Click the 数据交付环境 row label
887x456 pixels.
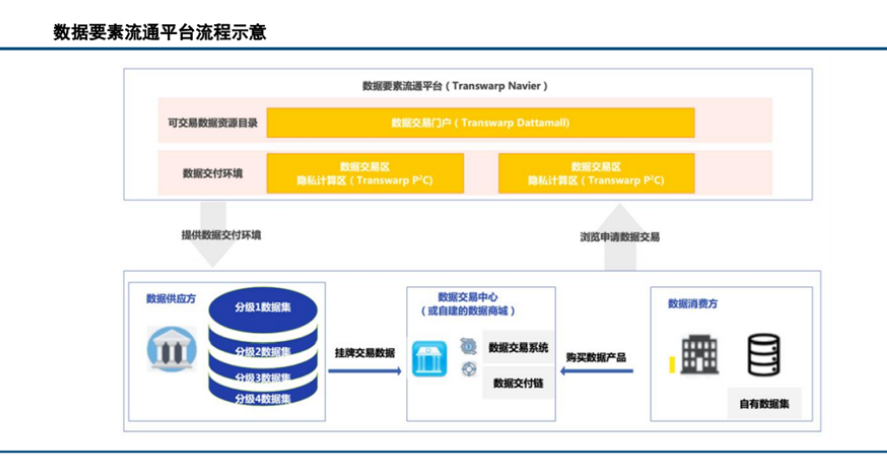212,174
